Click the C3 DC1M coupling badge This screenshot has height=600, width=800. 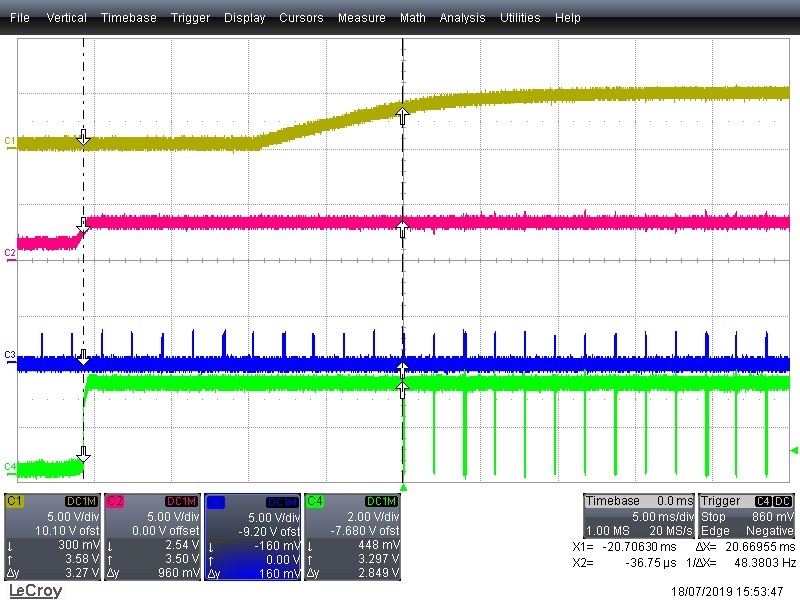282,502
